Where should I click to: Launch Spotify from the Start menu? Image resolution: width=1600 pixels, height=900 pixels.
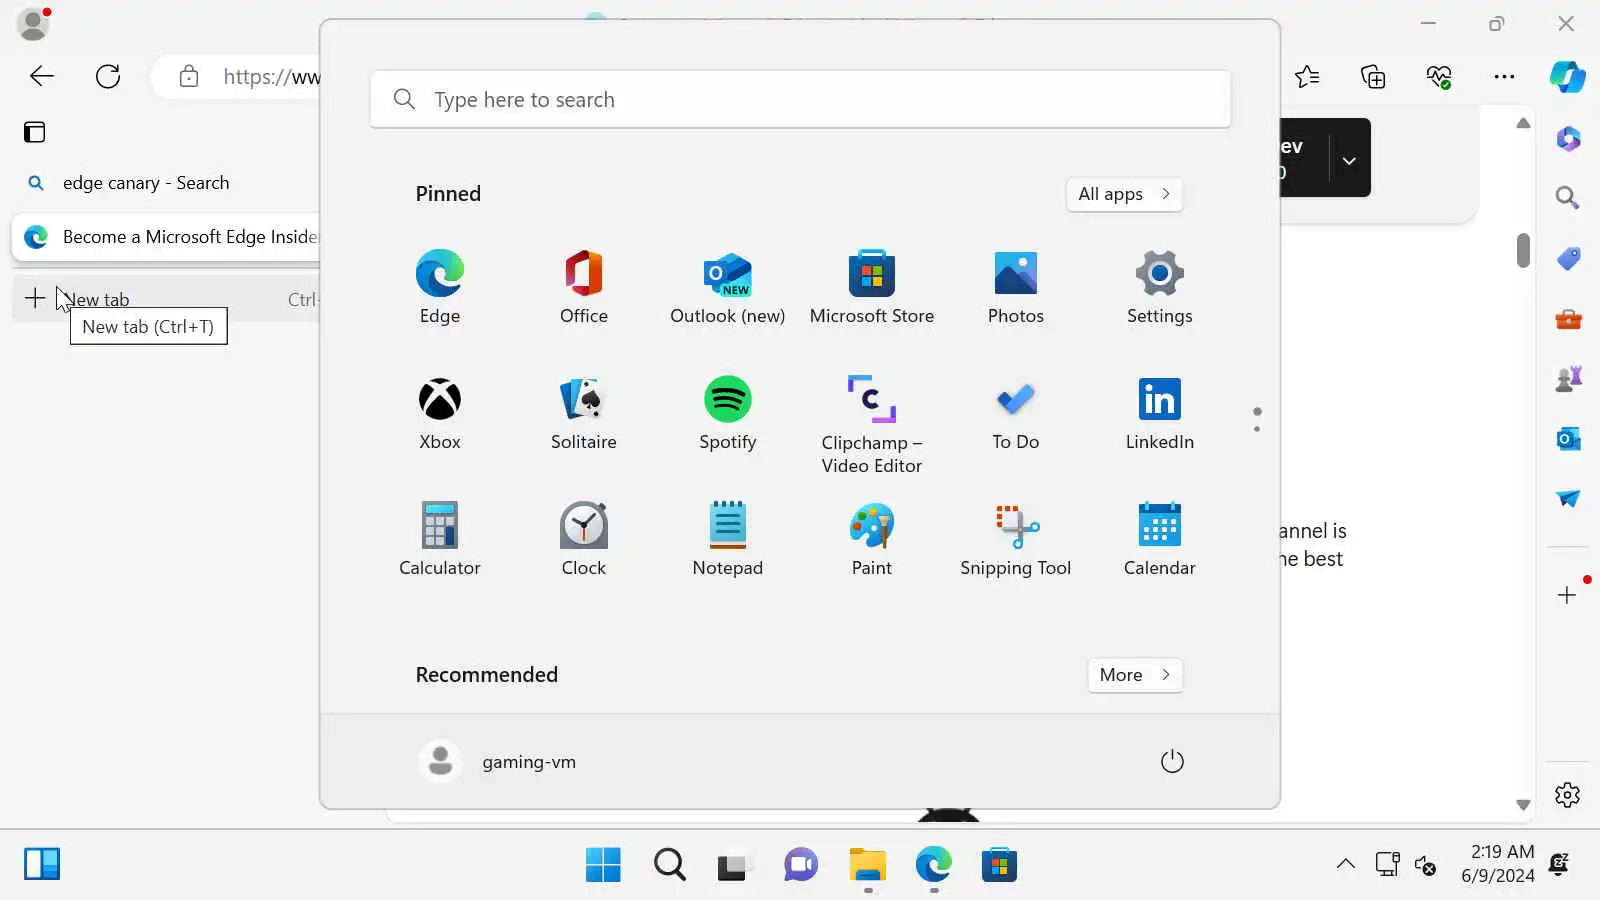pyautogui.click(x=728, y=413)
